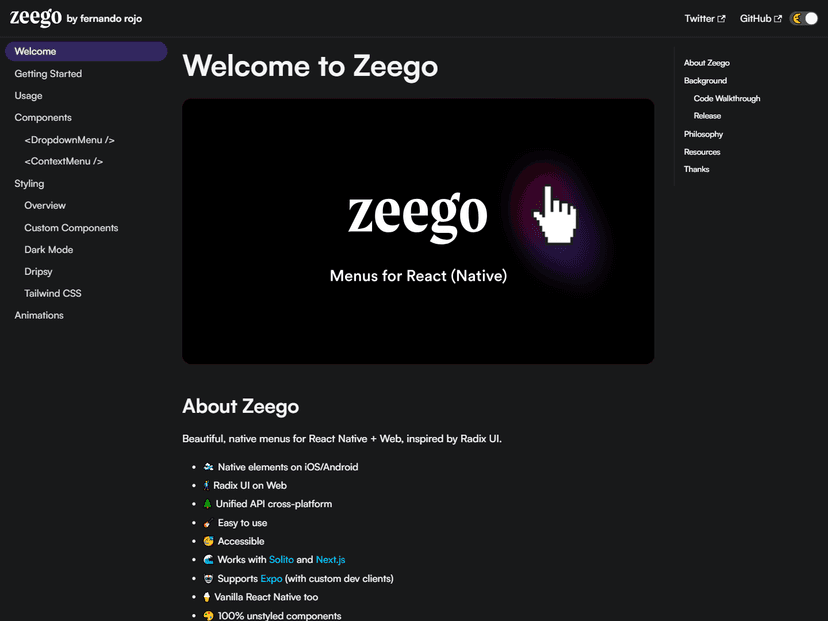Open Dark Mode styling page

[49, 250]
